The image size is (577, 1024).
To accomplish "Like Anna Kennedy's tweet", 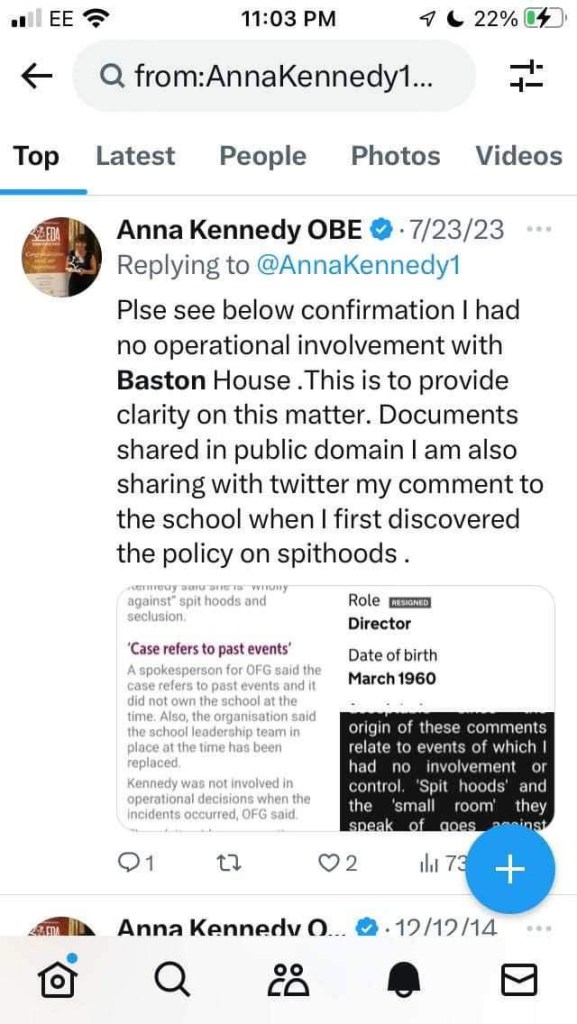I will pos(330,865).
